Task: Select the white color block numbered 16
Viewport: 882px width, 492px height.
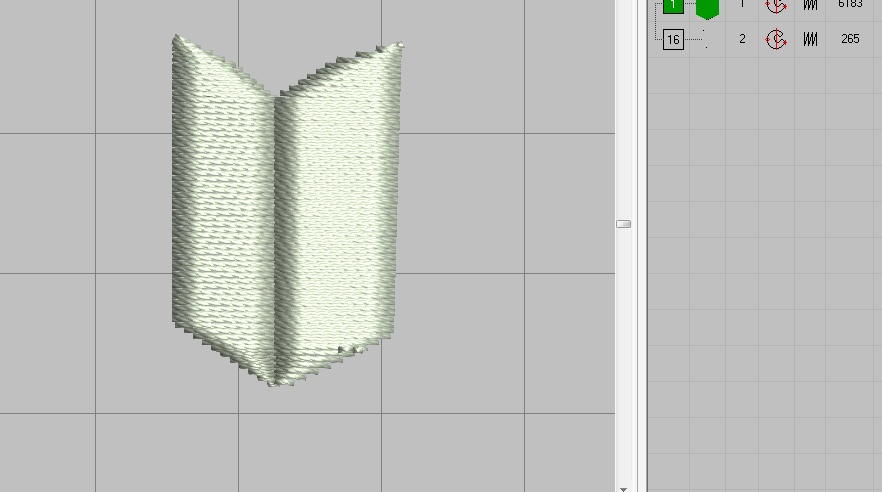Action: [673, 39]
